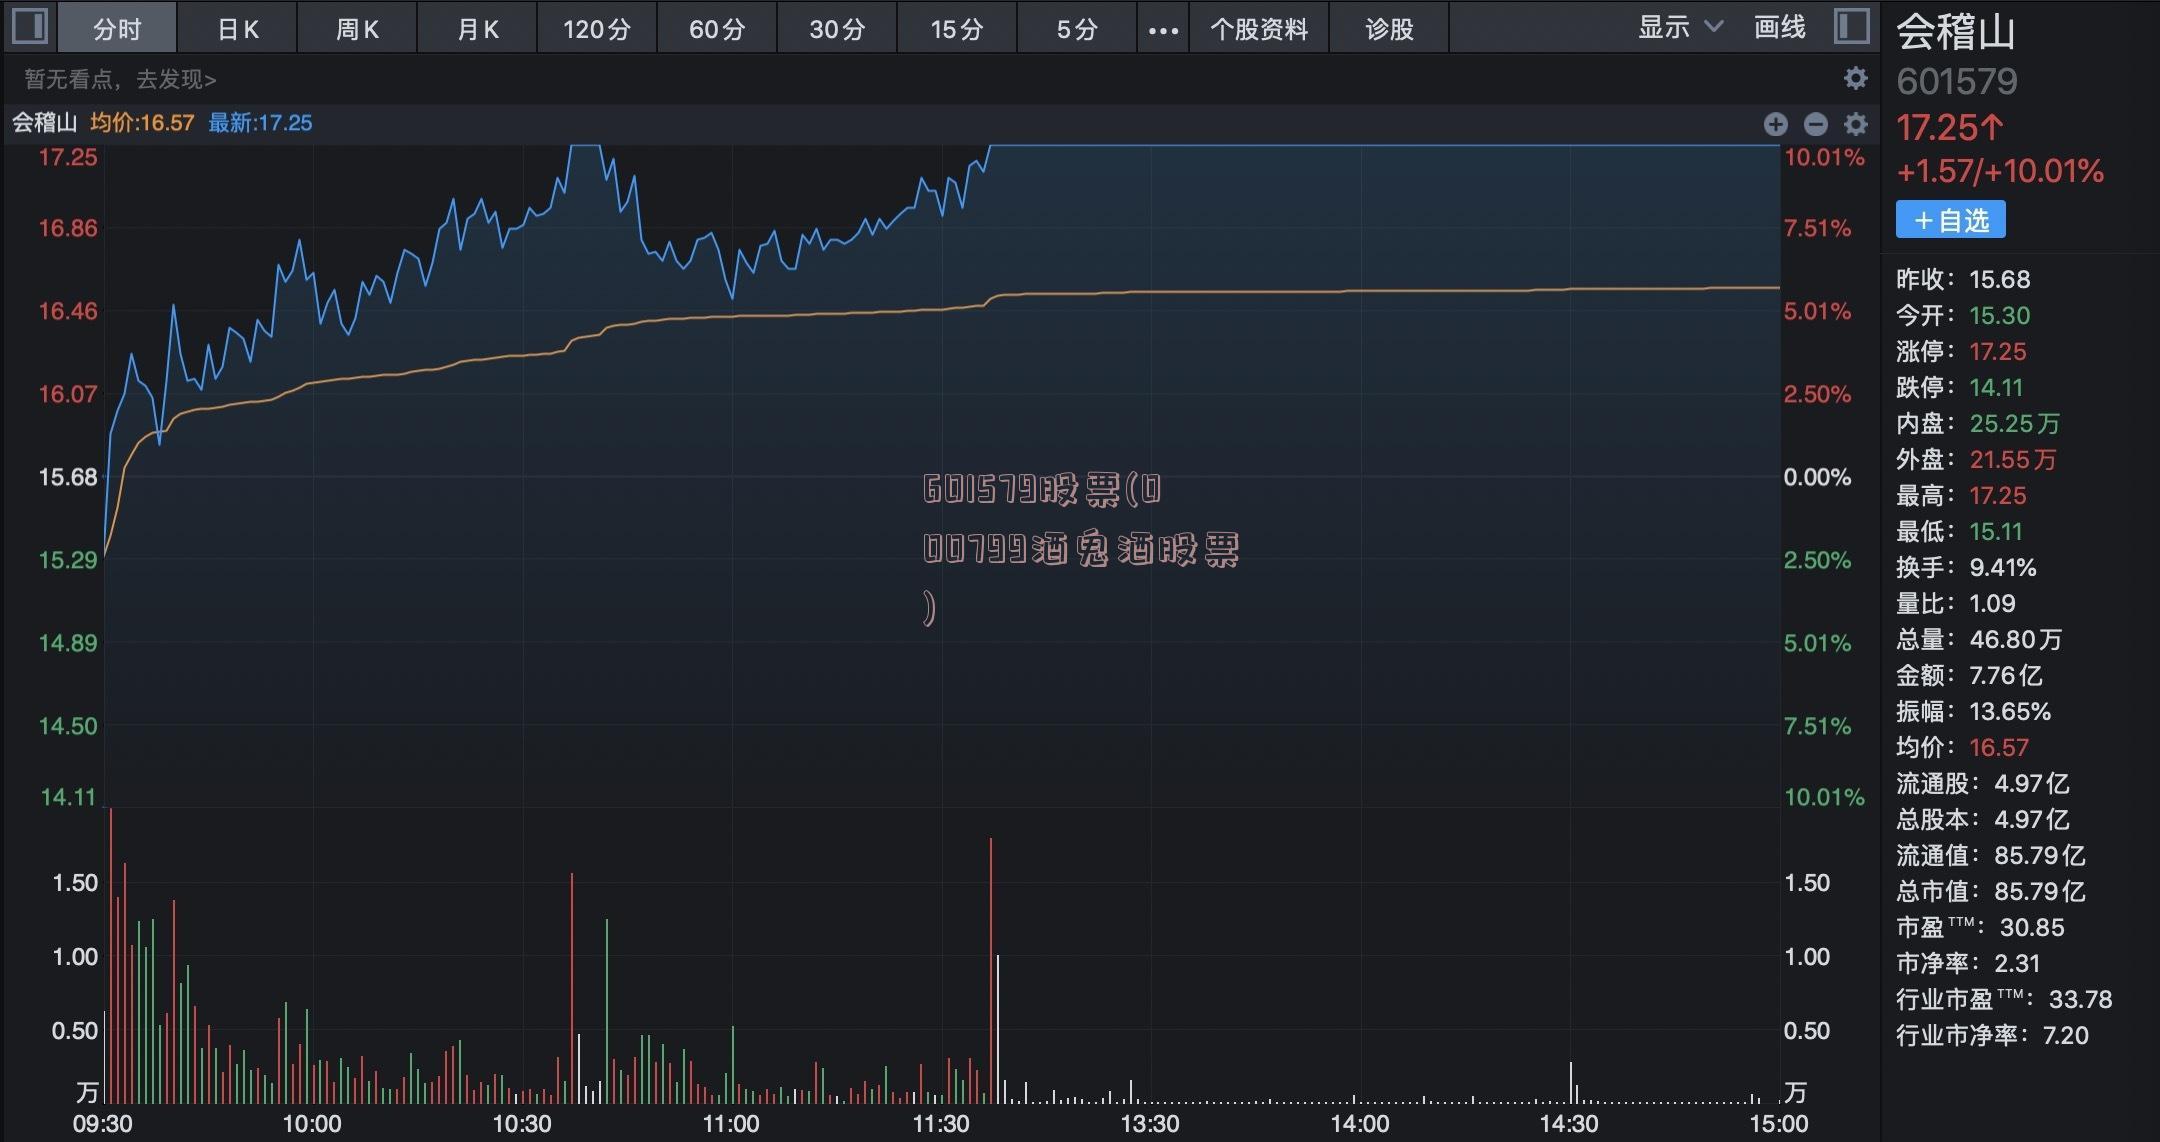
Task: Click the 流通股: 4.97亿 row
Action: (1983, 783)
